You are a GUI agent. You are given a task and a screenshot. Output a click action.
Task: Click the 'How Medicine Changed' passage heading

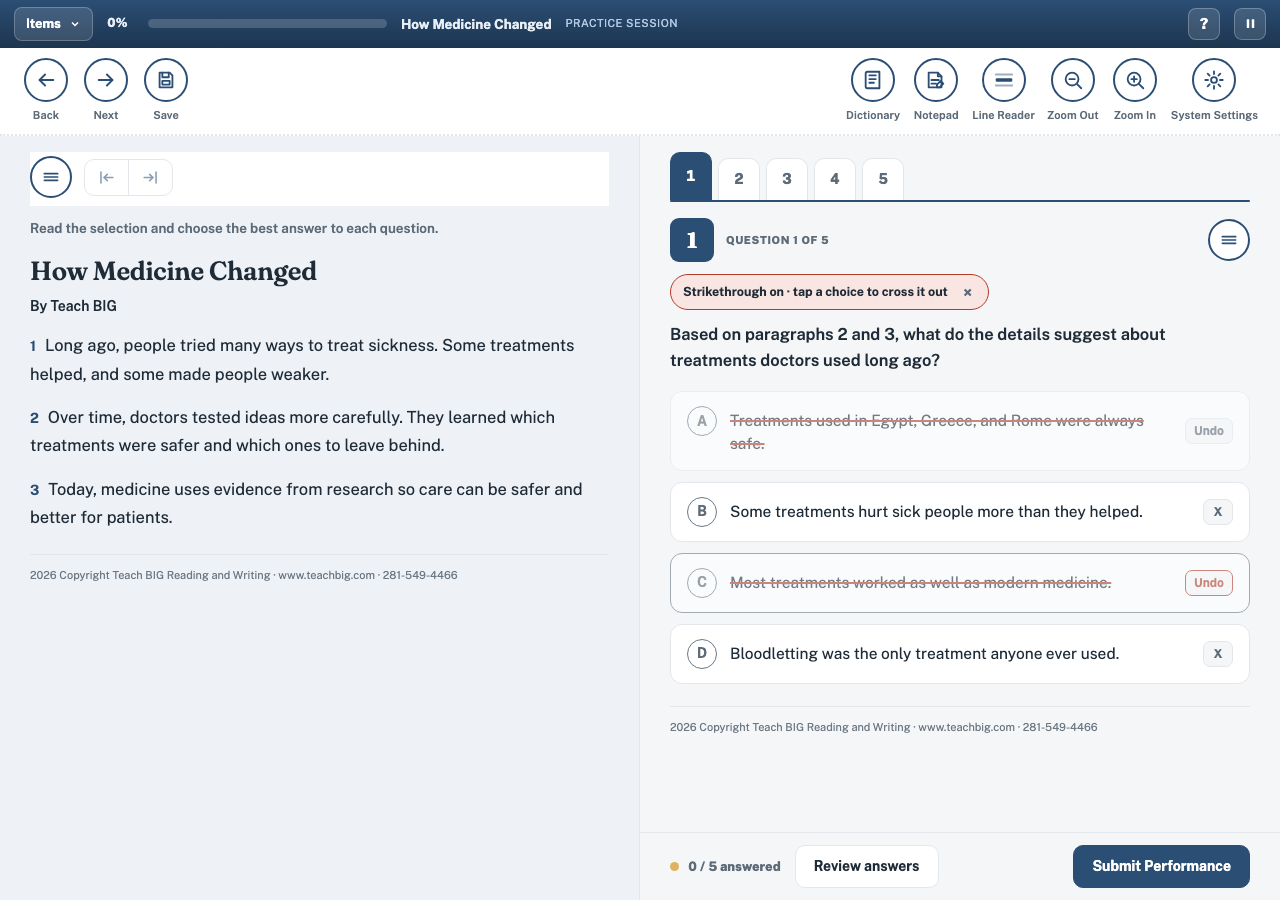[173, 271]
